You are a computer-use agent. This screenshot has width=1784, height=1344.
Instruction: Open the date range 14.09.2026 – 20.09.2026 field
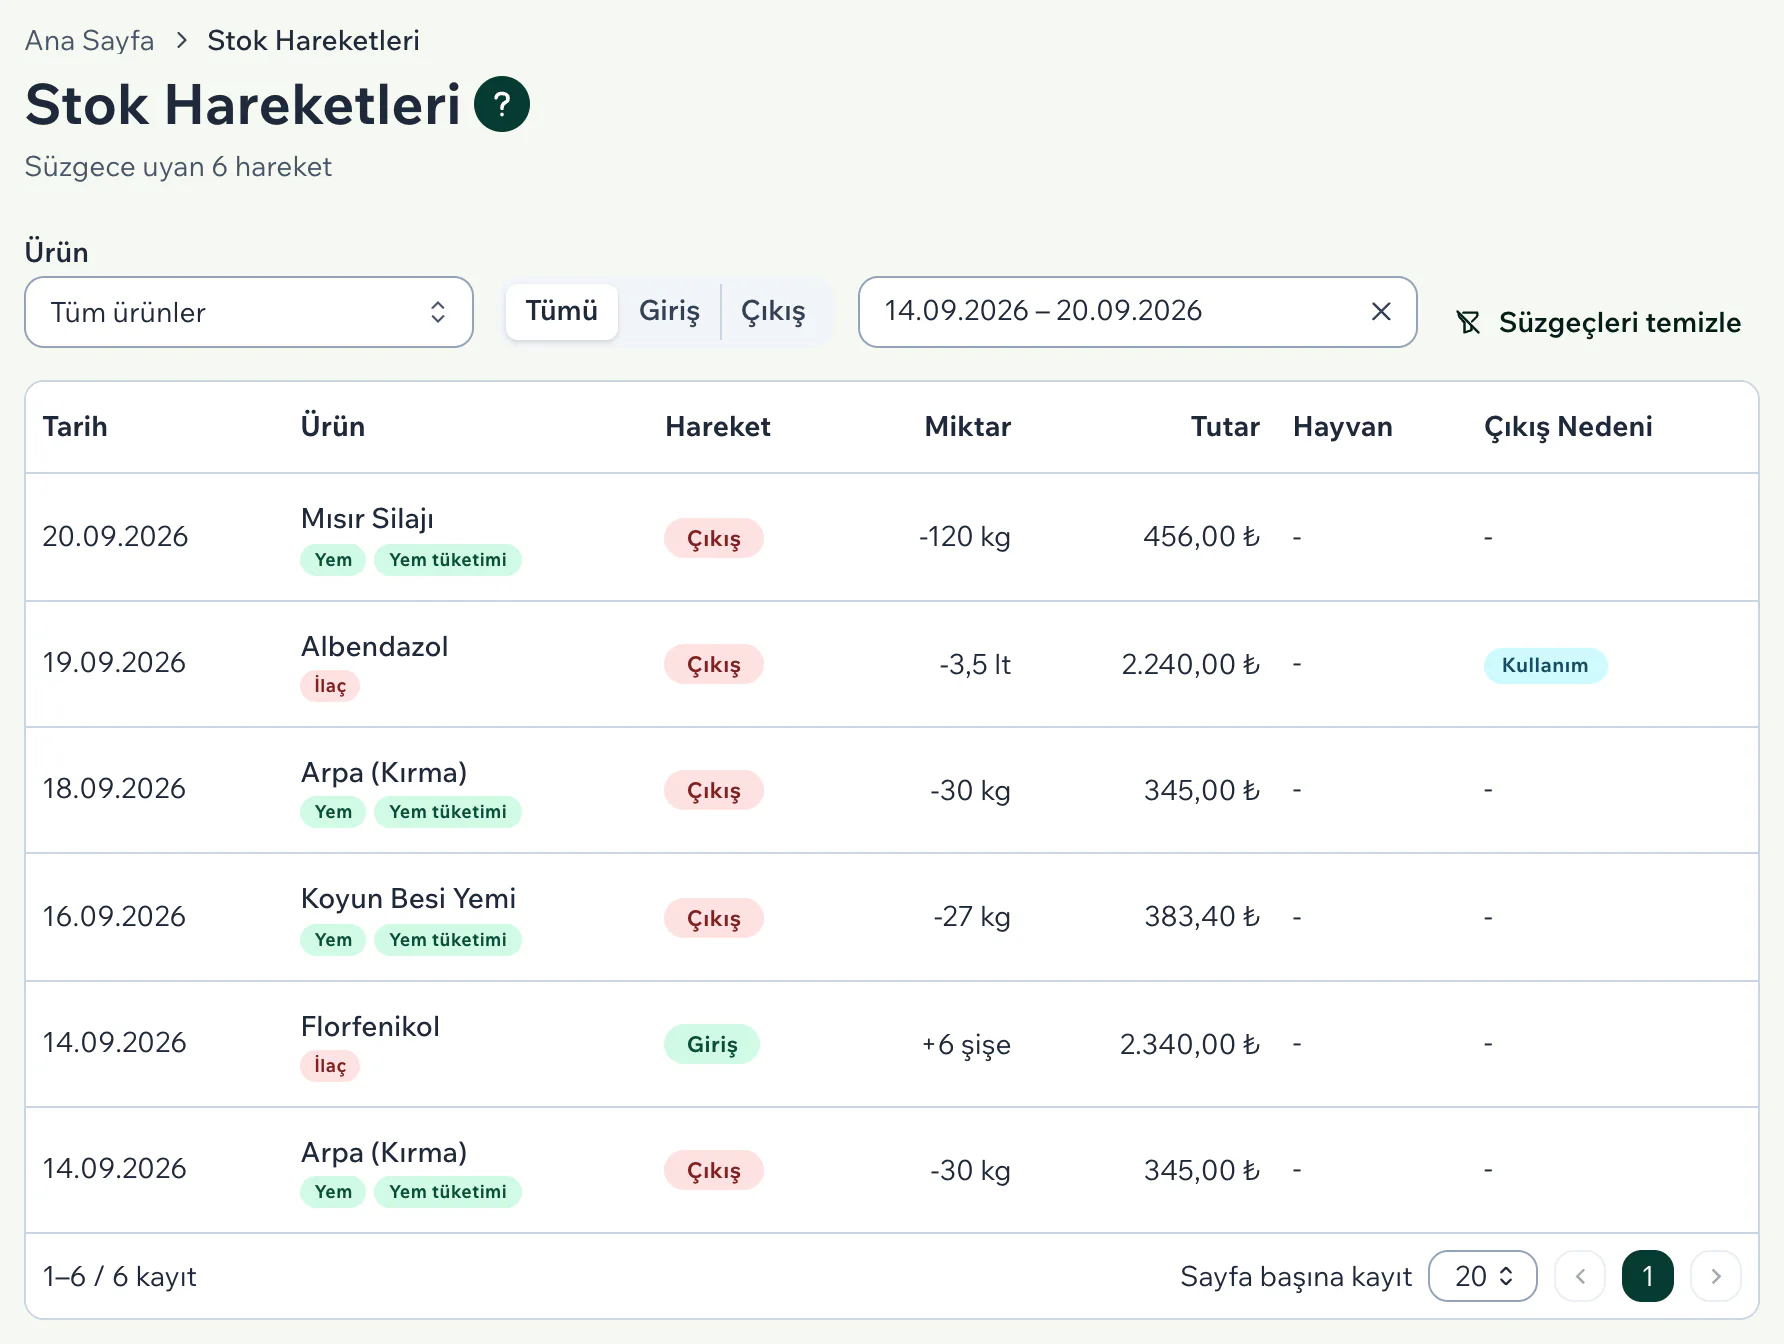1138,312
